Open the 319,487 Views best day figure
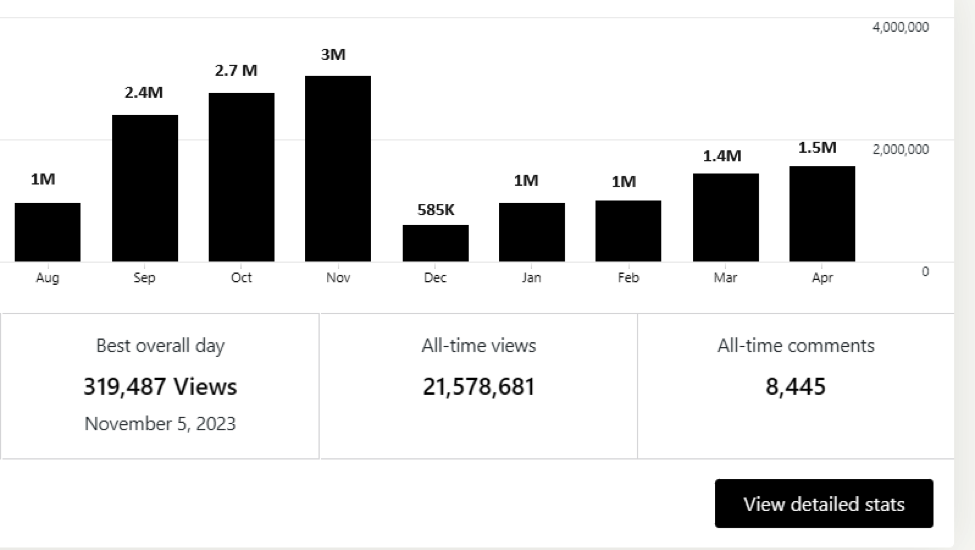The image size is (975, 550). (x=160, y=387)
